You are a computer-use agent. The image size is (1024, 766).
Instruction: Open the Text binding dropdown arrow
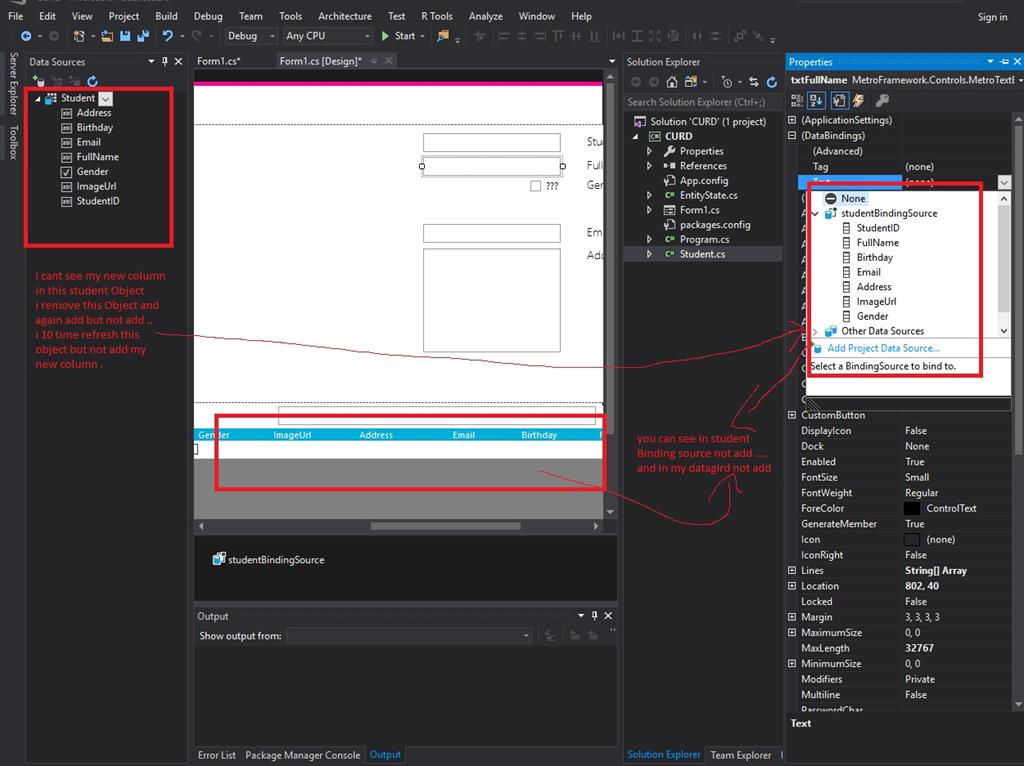click(x=1004, y=182)
